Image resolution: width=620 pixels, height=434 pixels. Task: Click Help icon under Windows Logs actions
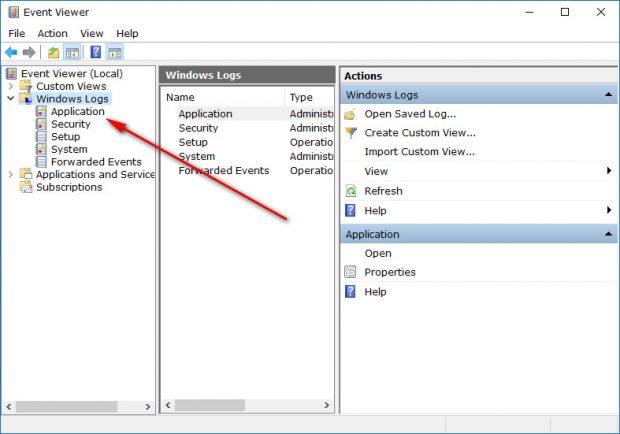[x=350, y=210]
